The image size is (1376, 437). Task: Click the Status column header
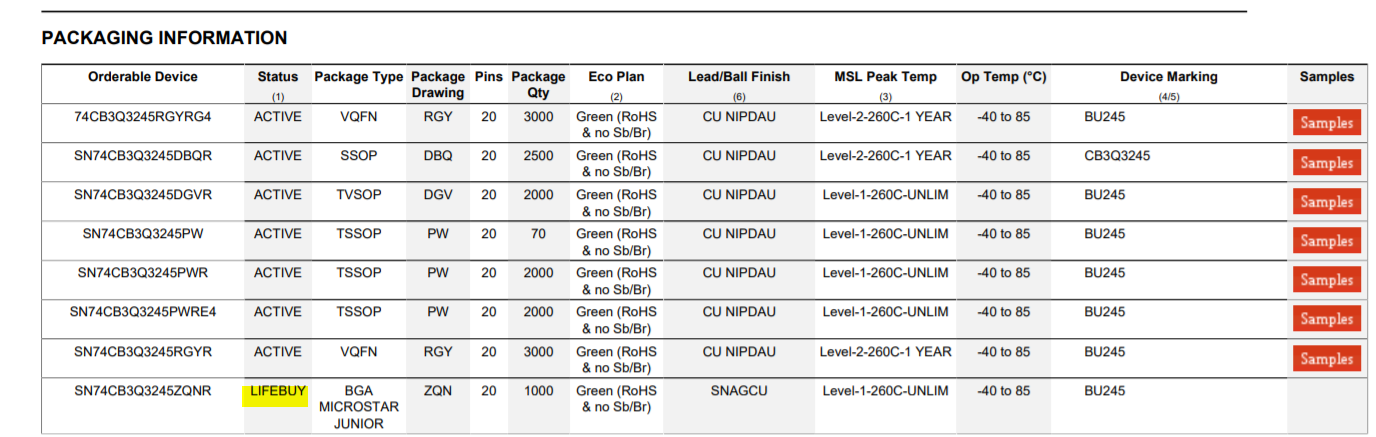click(277, 77)
